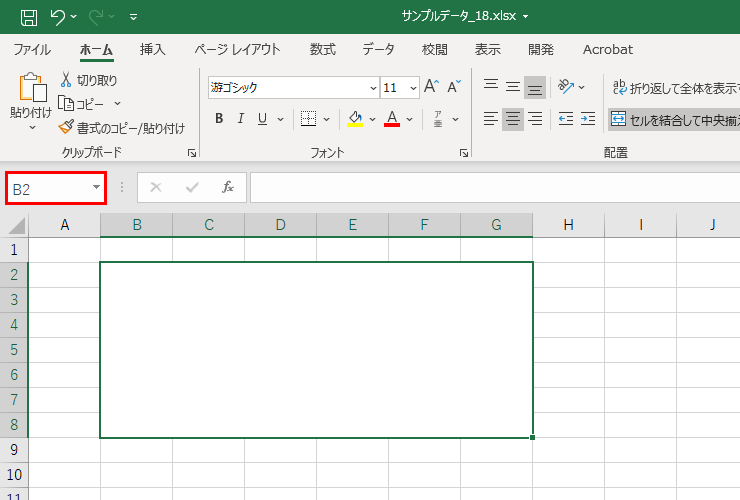Image resolution: width=740 pixels, height=500 pixels.
Task: Click into the formula bar input
Action: coord(495,187)
